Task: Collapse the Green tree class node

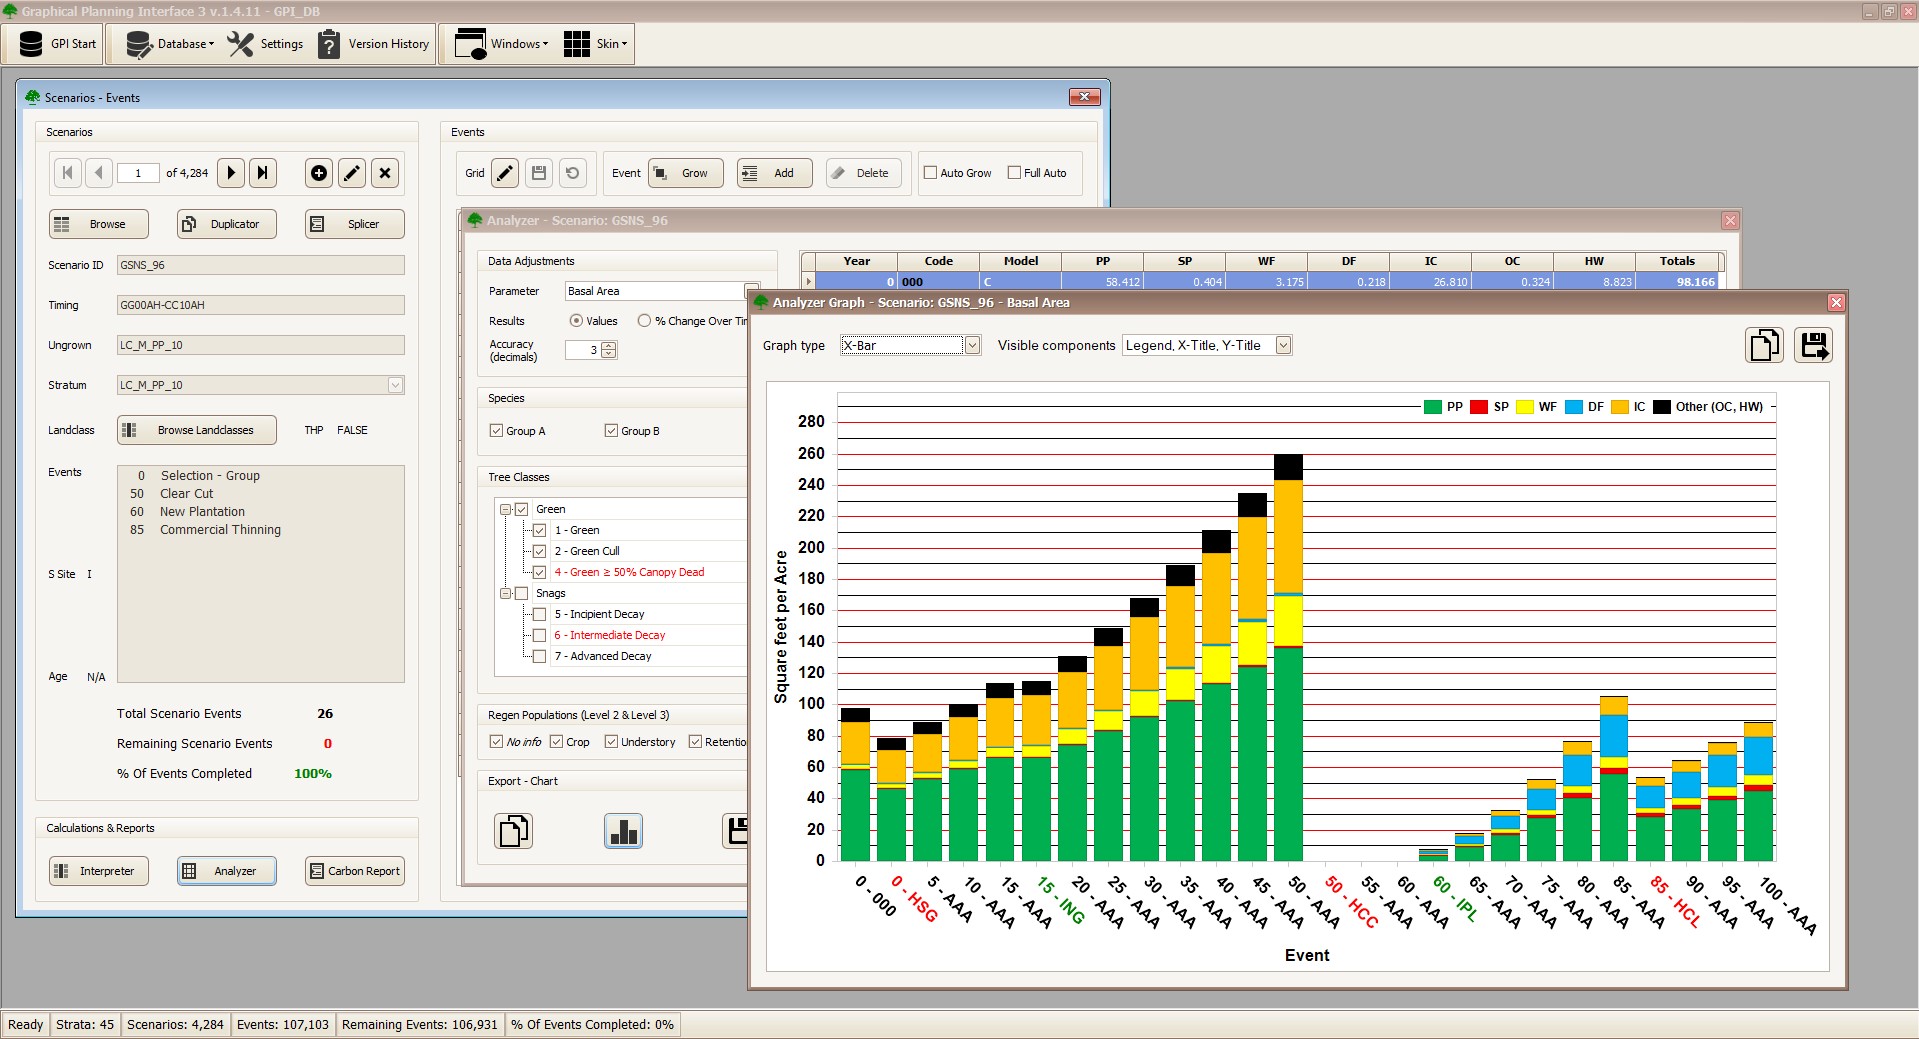Action: pyautogui.click(x=506, y=509)
